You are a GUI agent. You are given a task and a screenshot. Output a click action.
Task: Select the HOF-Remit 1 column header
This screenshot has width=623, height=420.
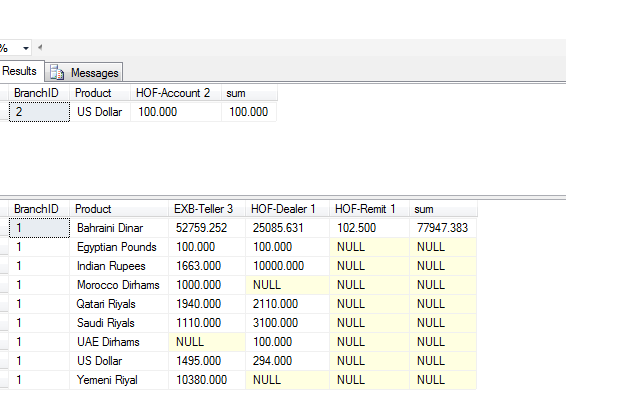click(370, 209)
